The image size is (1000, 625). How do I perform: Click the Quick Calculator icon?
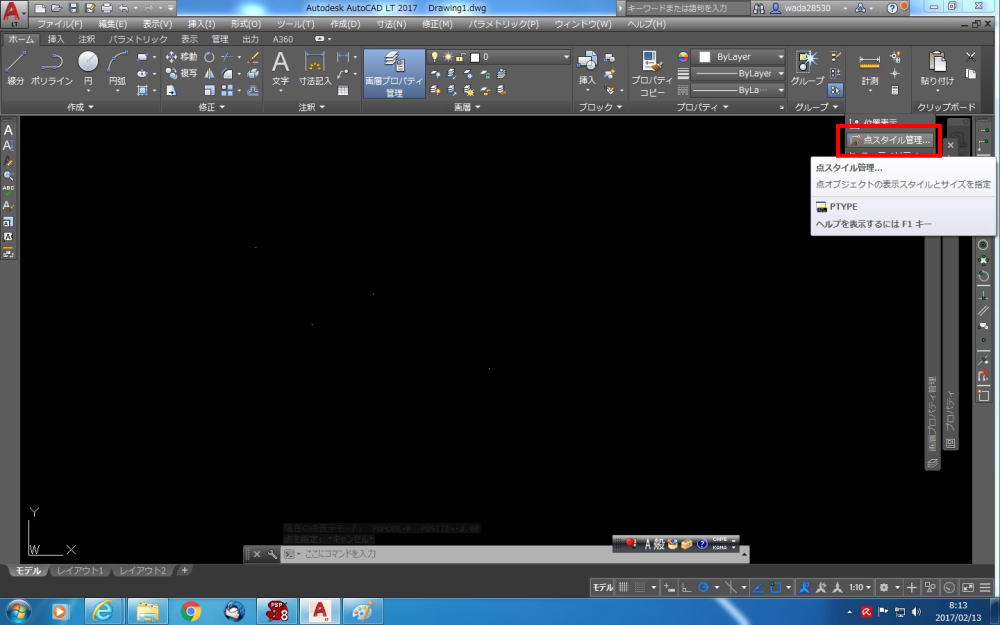coord(895,91)
